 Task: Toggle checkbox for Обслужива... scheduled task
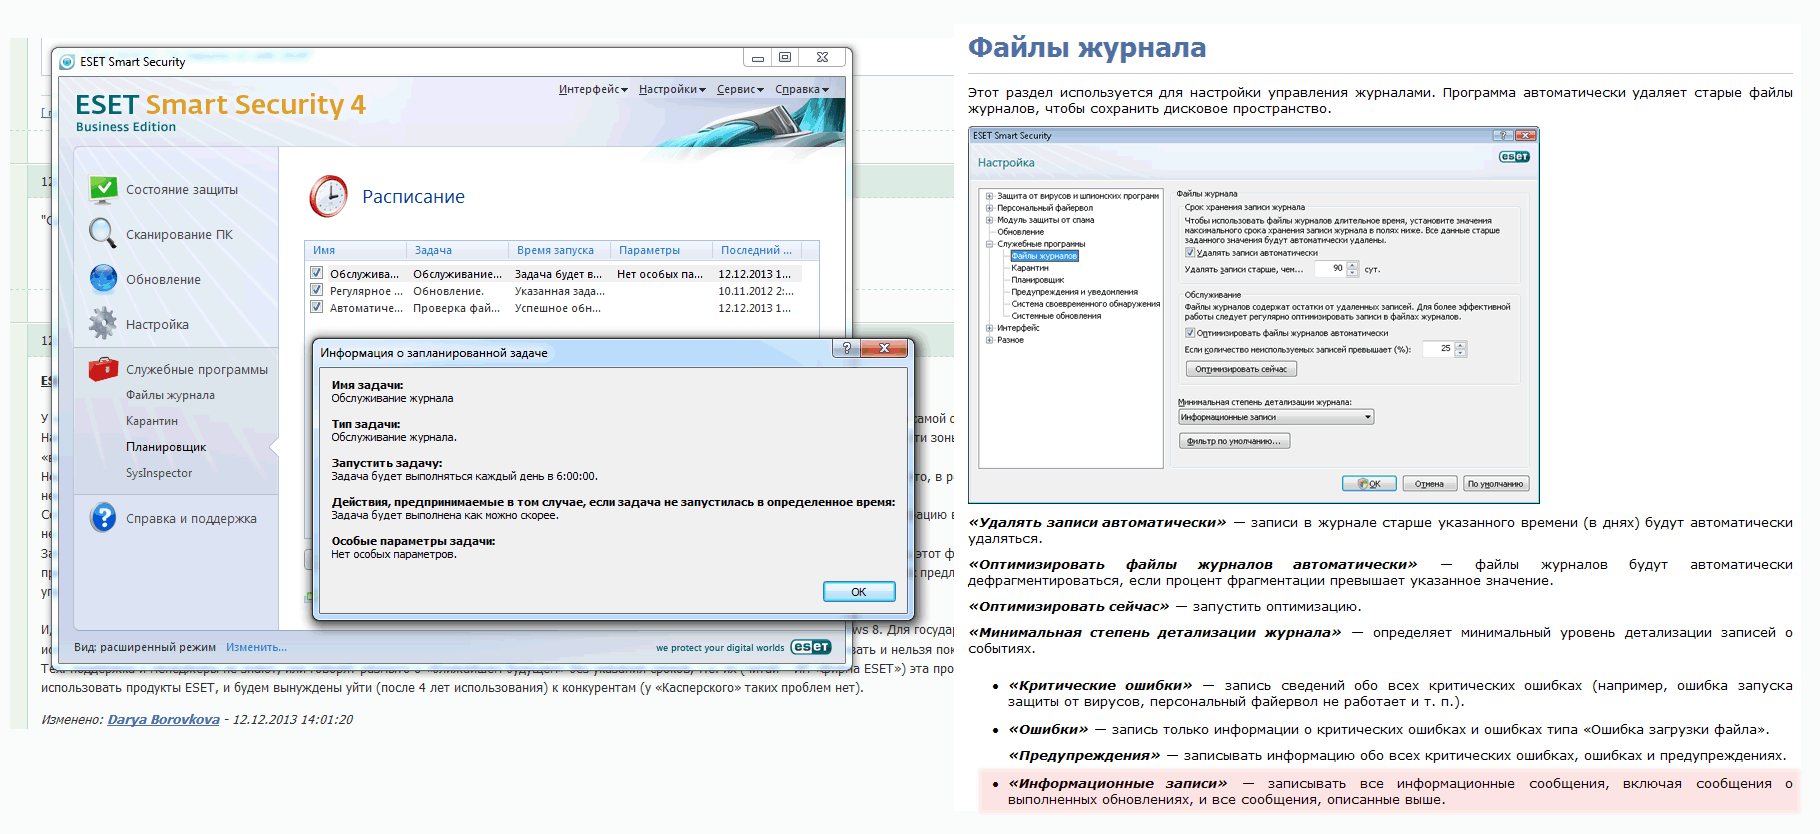[316, 273]
